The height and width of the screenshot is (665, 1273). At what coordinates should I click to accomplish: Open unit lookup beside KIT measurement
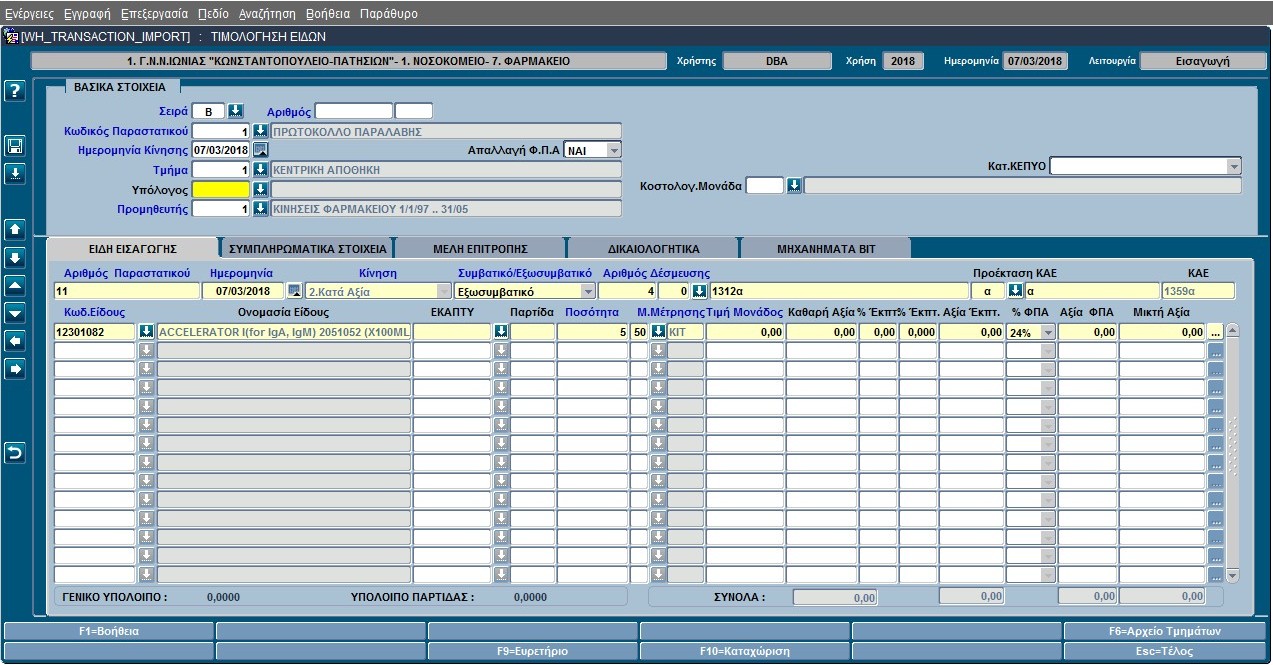pyautogui.click(x=658, y=331)
